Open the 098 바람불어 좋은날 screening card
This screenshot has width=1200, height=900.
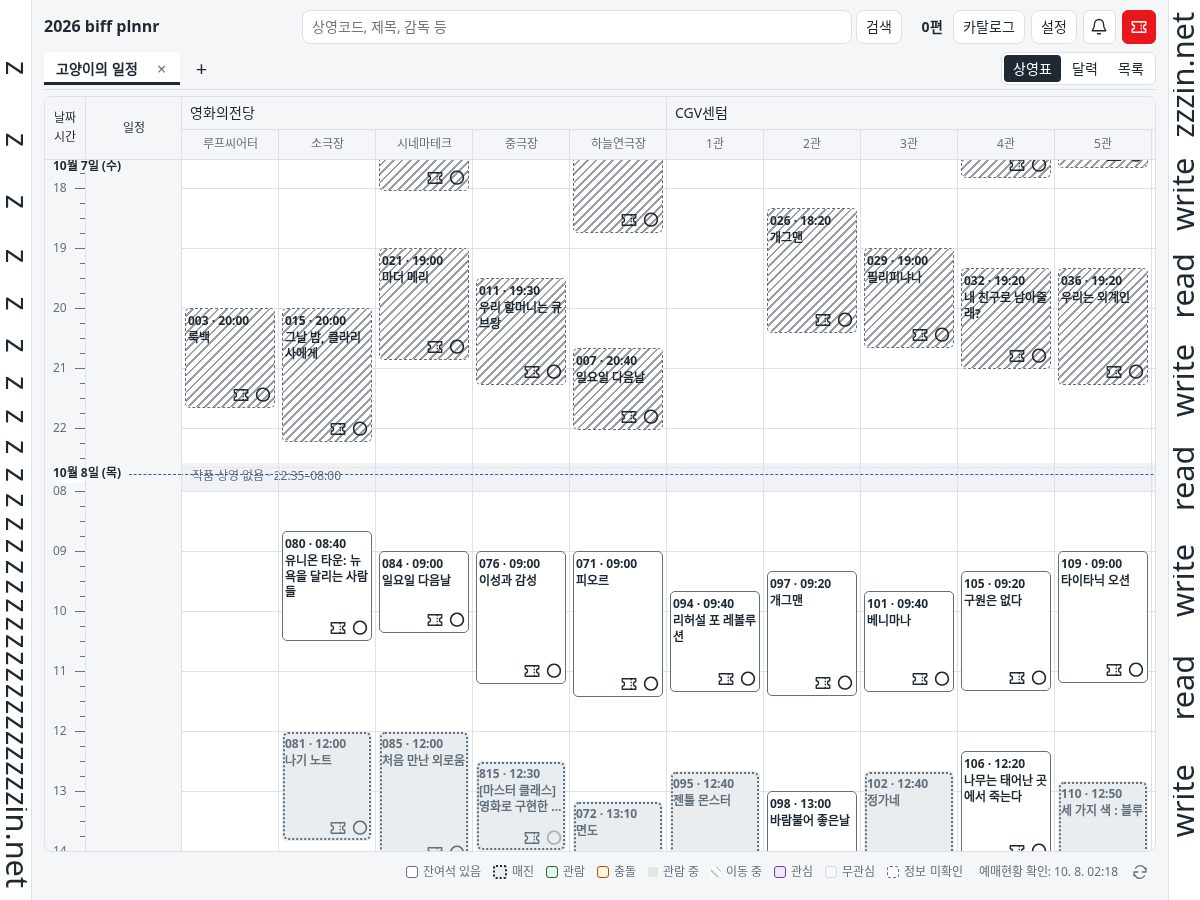tap(812, 822)
